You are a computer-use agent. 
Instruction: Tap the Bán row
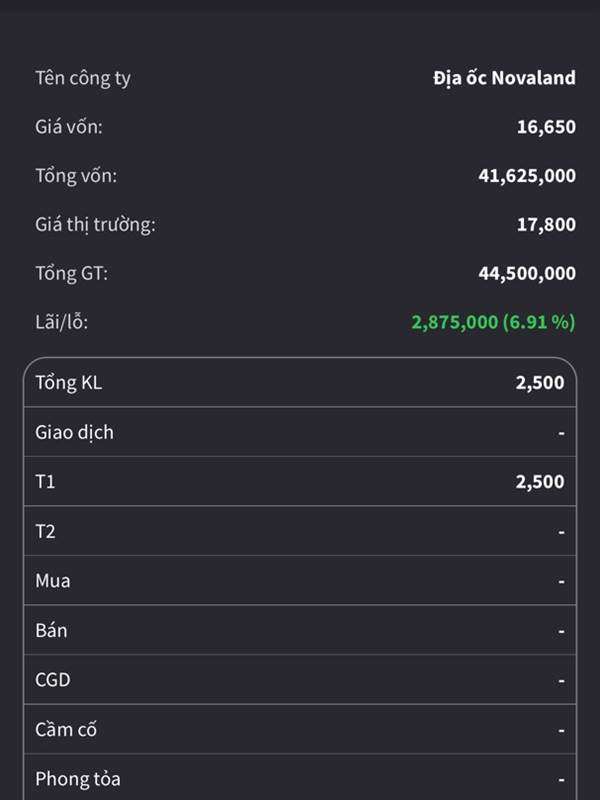[300, 630]
